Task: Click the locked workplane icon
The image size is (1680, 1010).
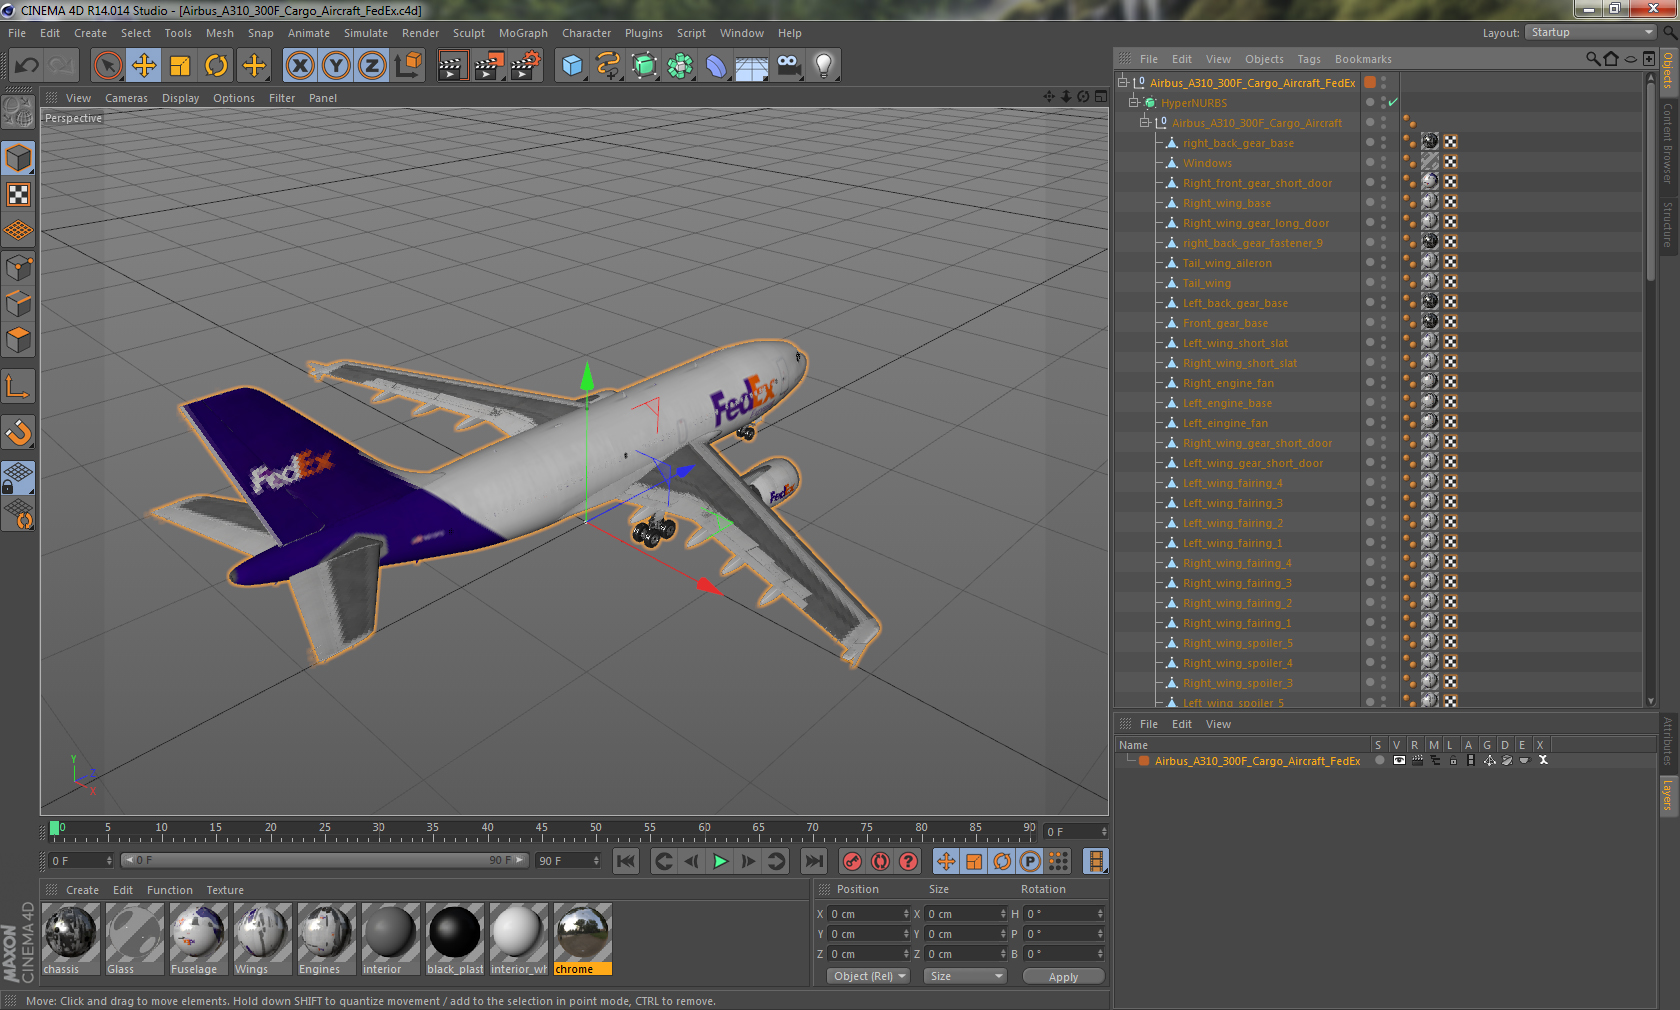Action: click(19, 478)
